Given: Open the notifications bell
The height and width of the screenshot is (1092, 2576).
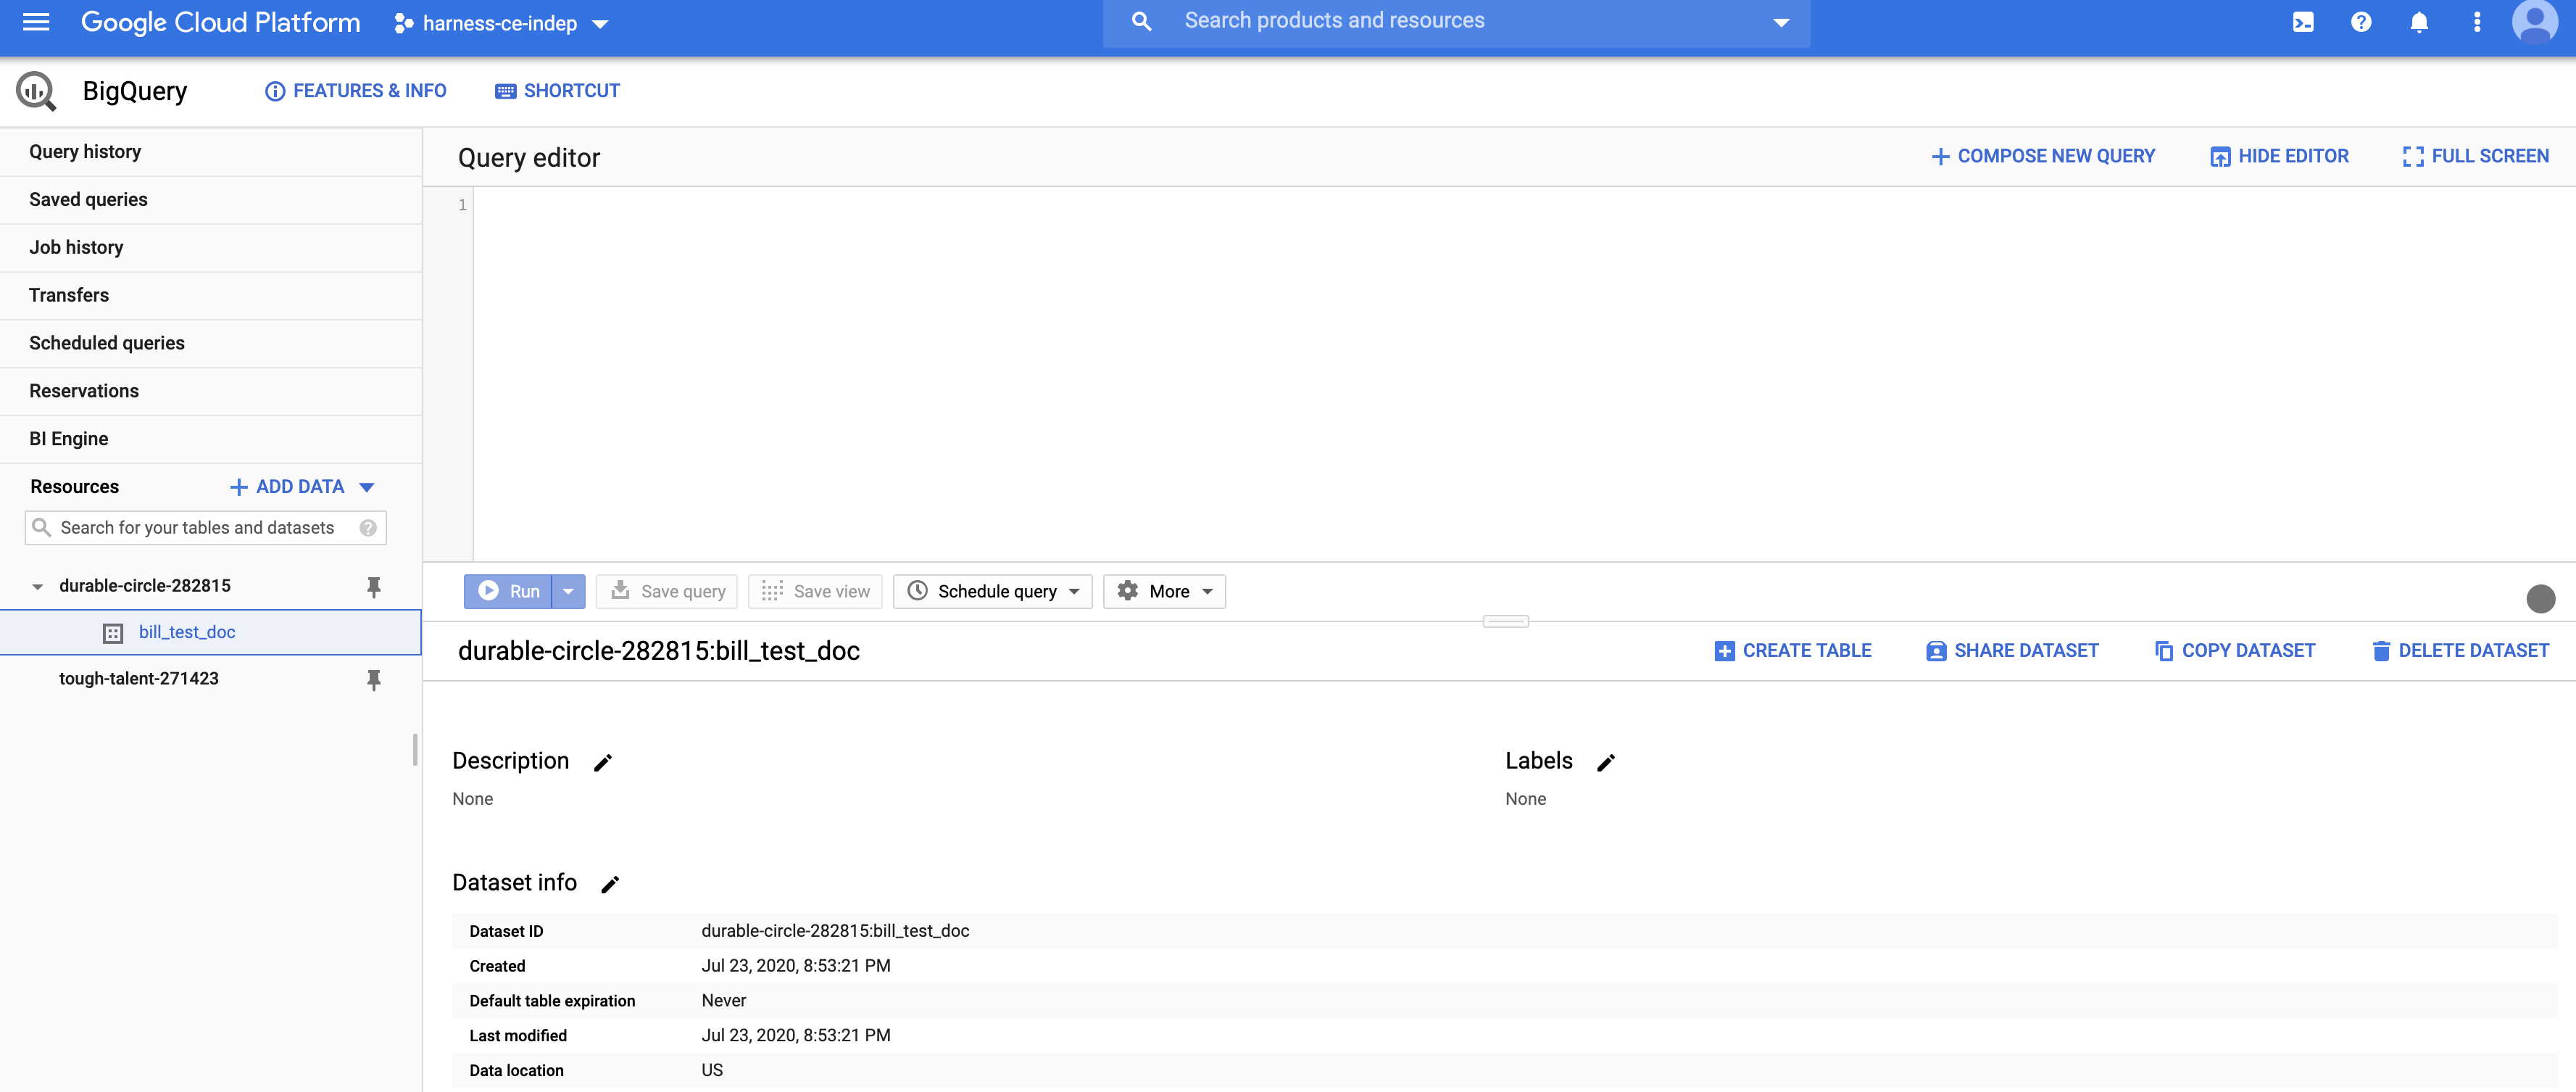Looking at the screenshot, I should (x=2419, y=22).
